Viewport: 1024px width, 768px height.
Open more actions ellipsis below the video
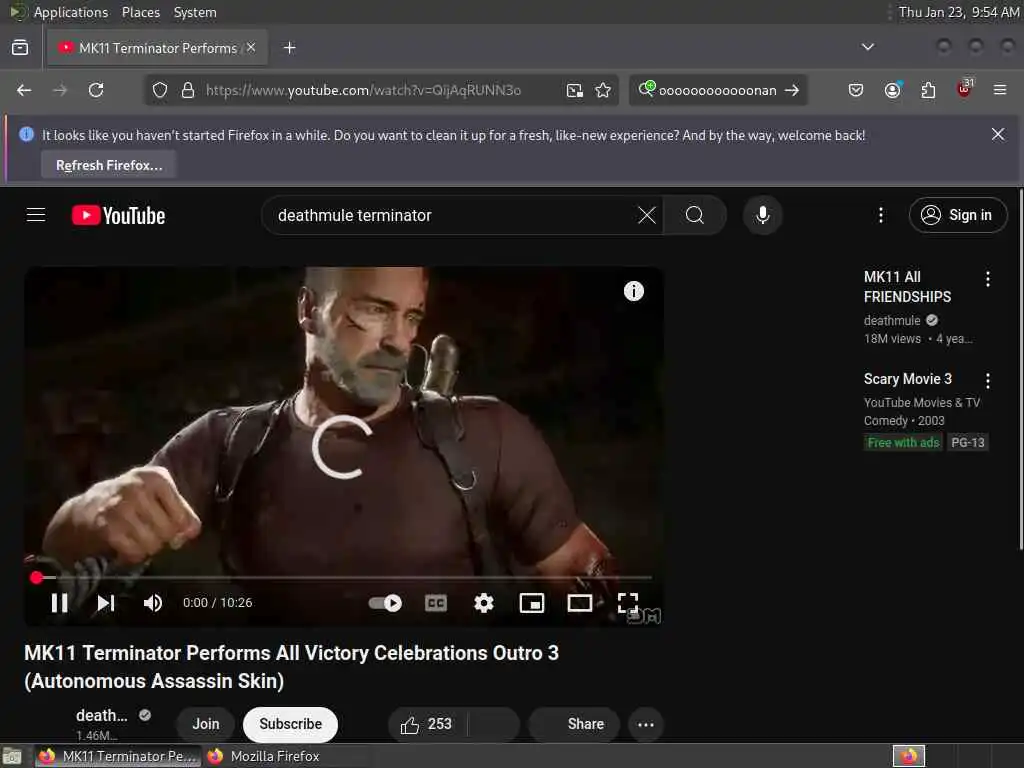point(645,724)
